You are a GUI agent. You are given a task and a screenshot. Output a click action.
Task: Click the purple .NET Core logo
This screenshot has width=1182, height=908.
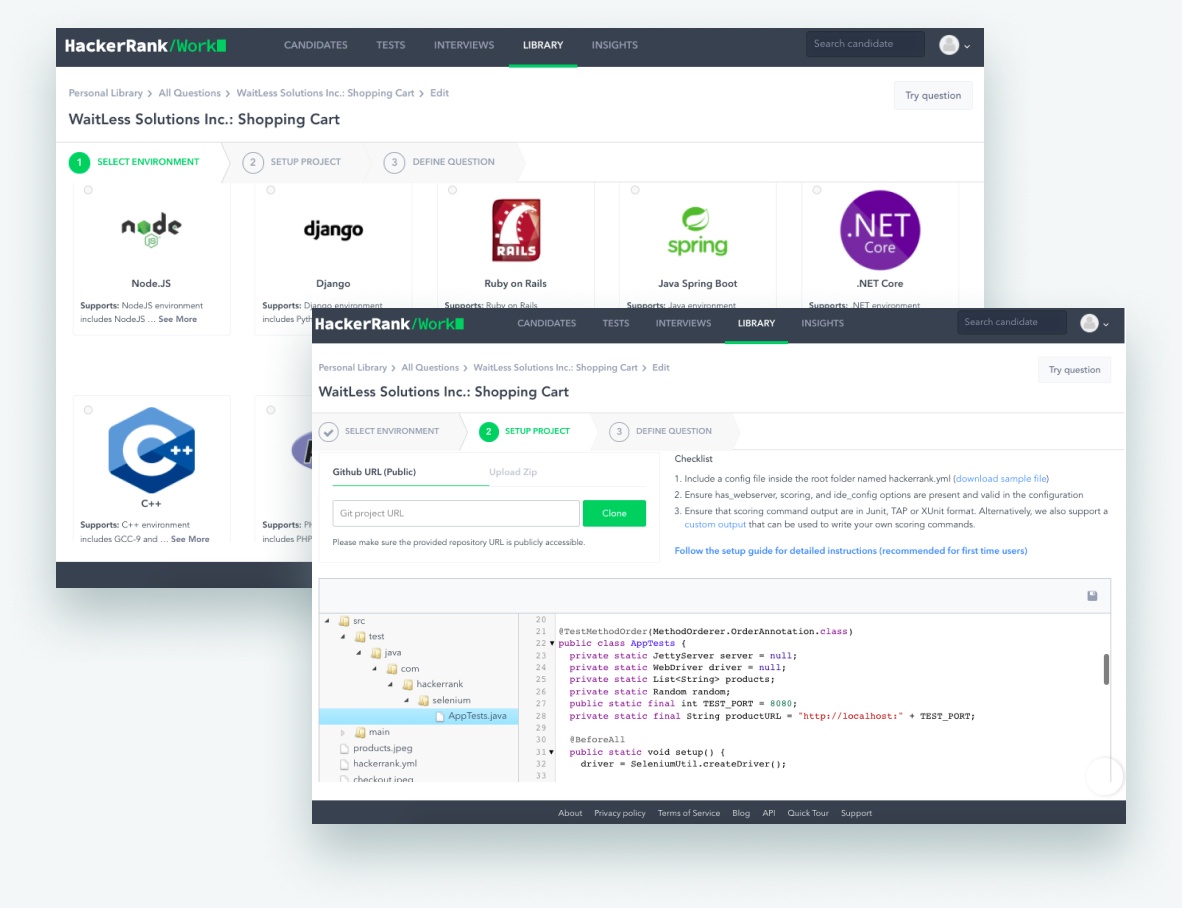pos(880,230)
